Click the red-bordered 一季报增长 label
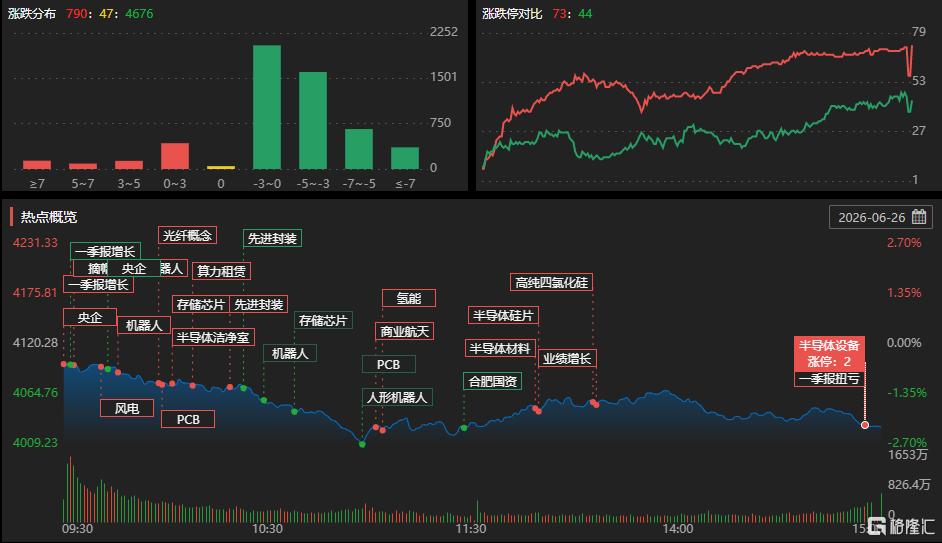 pyautogui.click(x=98, y=285)
